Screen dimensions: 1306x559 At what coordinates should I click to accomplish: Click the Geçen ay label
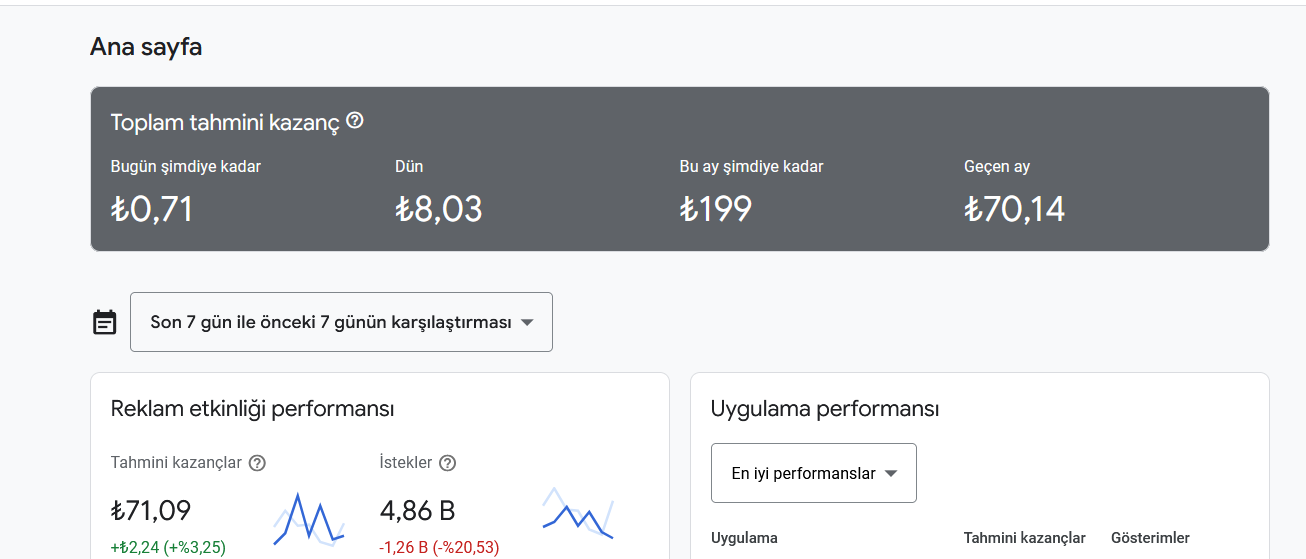point(997,167)
